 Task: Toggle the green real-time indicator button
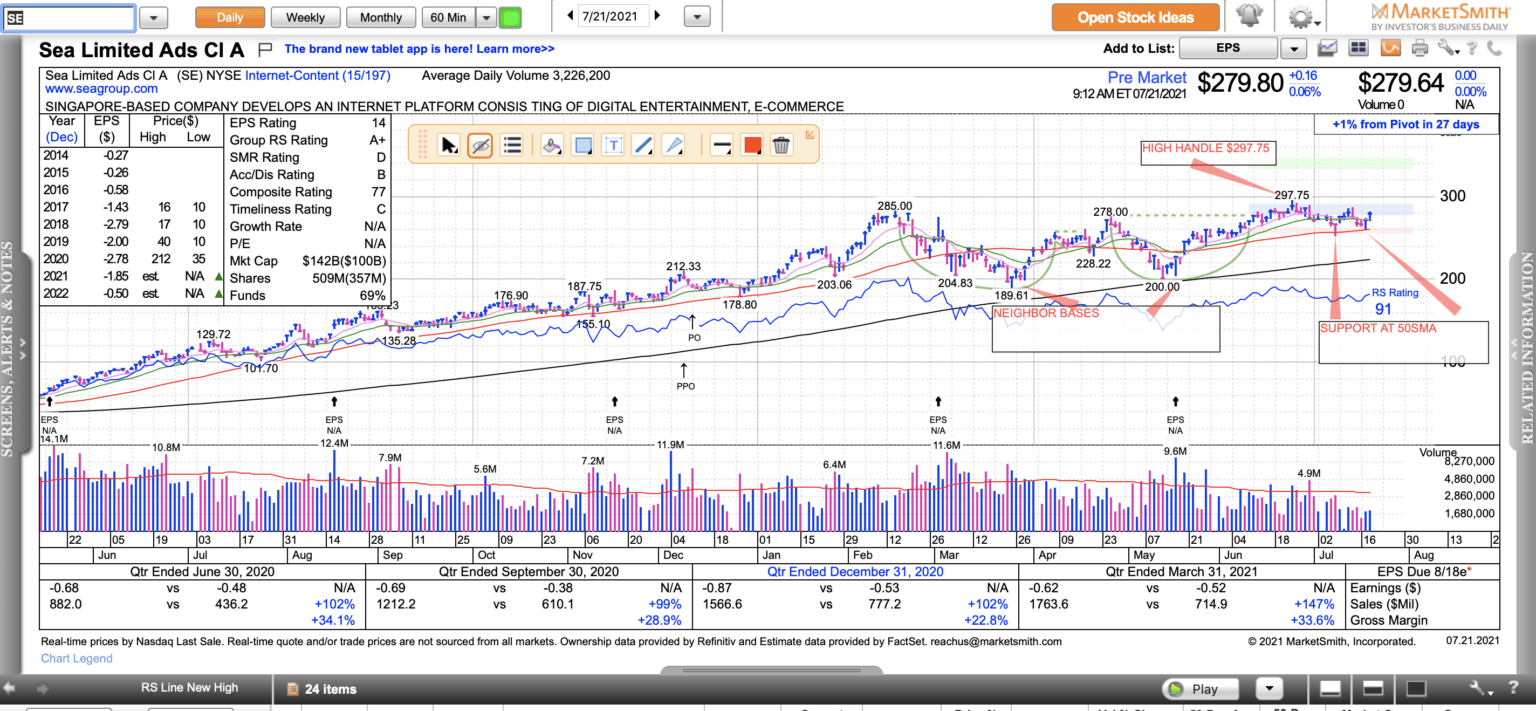click(510, 17)
